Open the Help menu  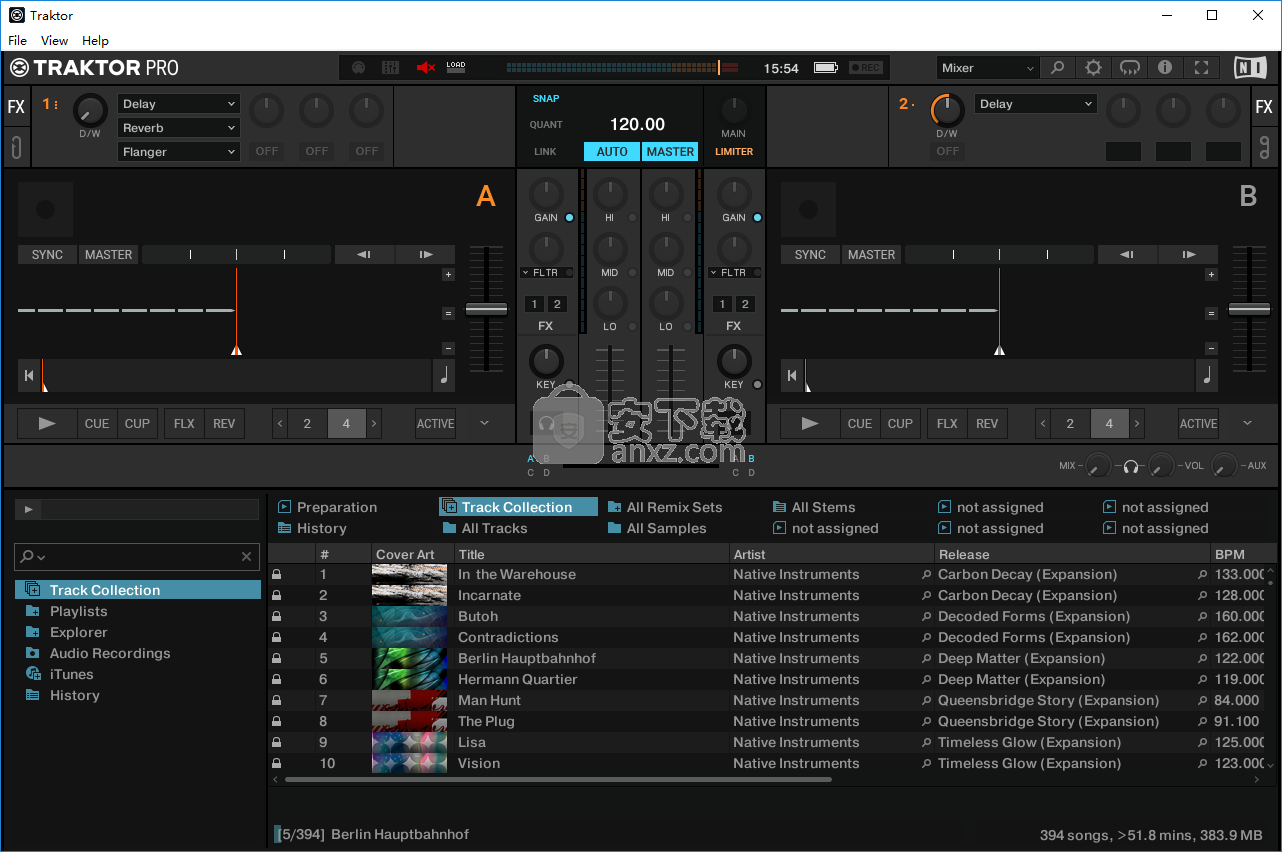tap(95, 40)
